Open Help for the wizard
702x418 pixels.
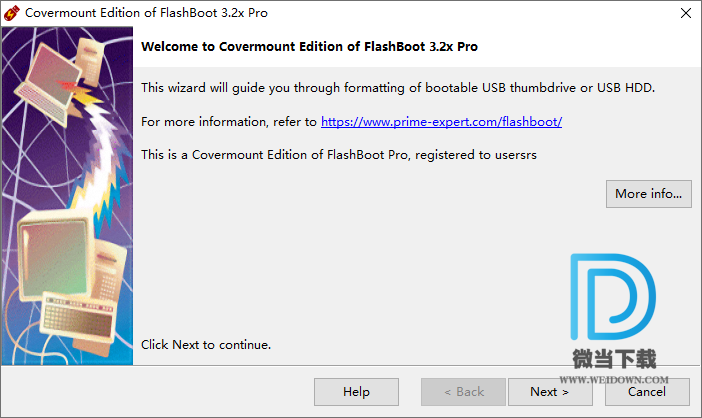tap(356, 392)
